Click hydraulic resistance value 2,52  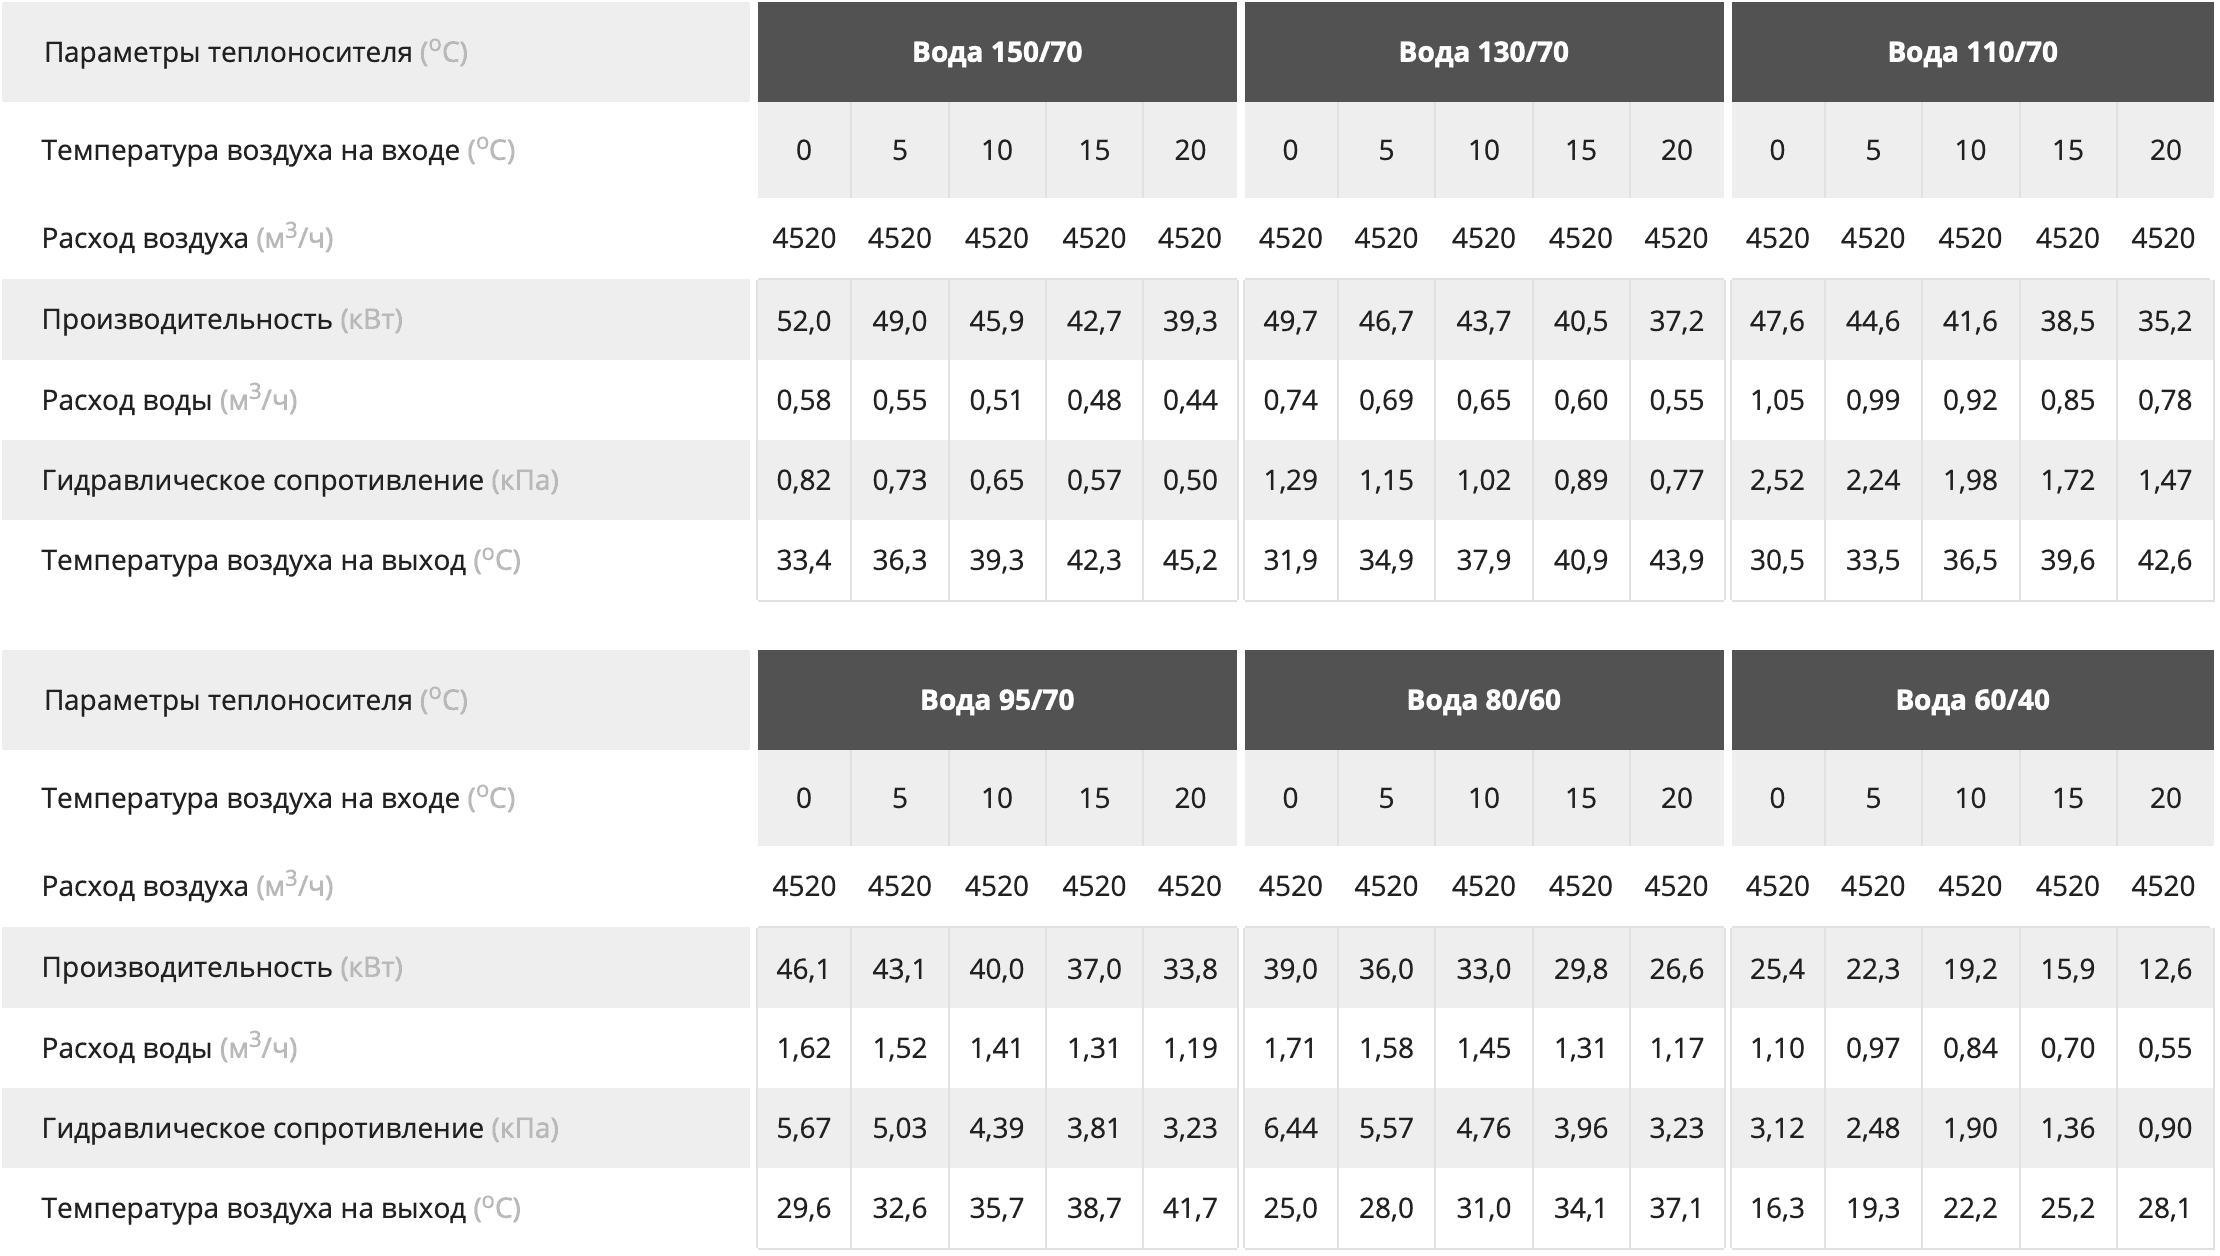(x=1777, y=481)
